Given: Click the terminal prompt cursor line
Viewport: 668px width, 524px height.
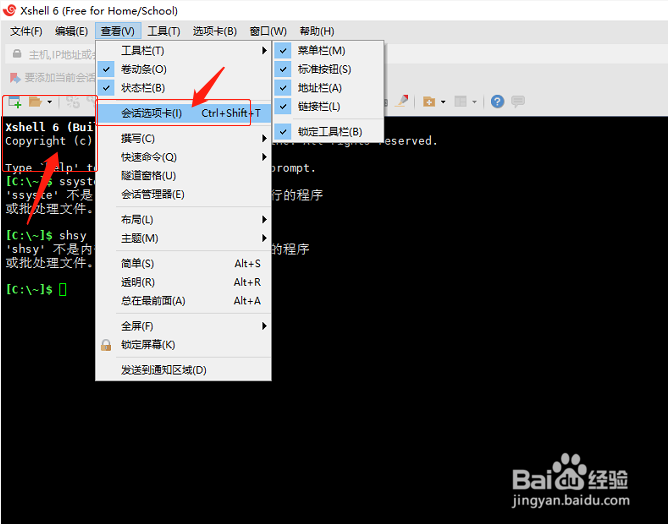Looking at the screenshot, I should coord(36,290).
